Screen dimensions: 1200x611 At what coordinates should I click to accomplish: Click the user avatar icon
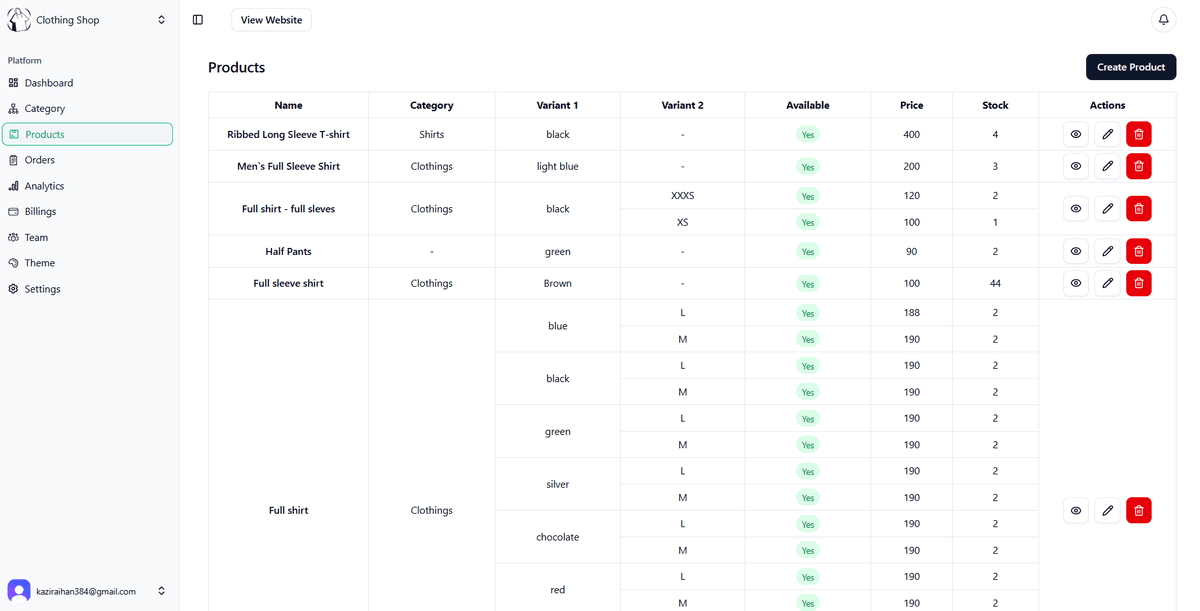pyautogui.click(x=19, y=591)
